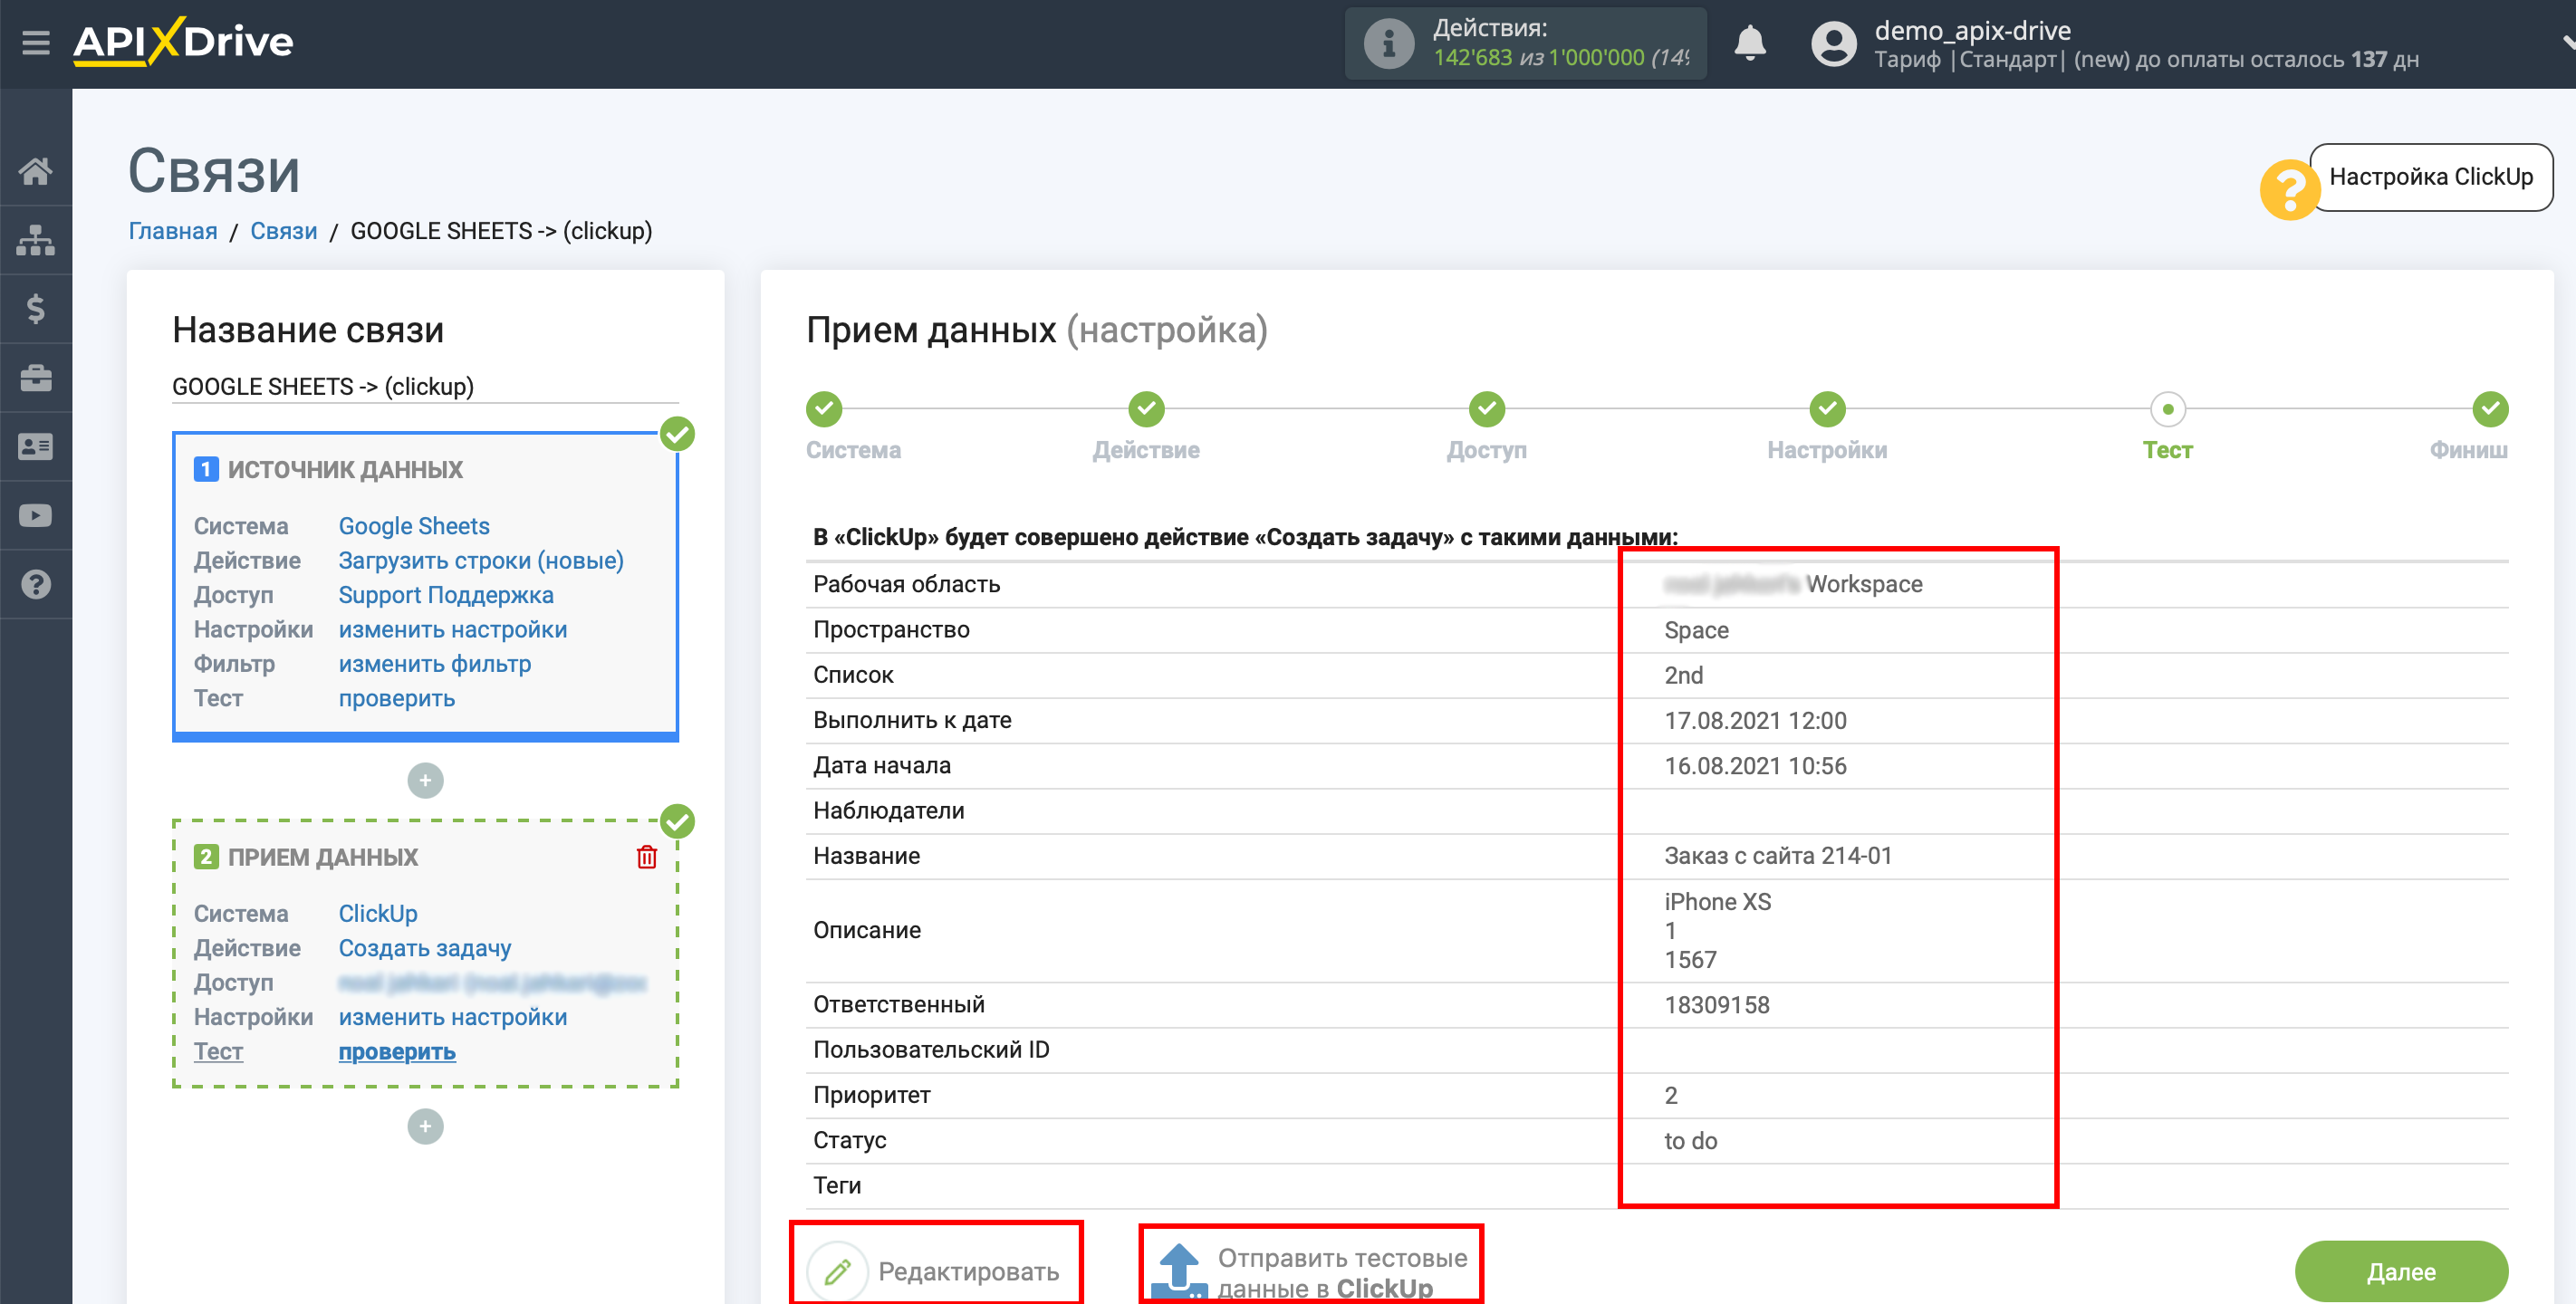Viewport: 2576px width, 1304px height.
Task: Click the due date value 17.08.2021 12:00
Action: [1755, 721]
